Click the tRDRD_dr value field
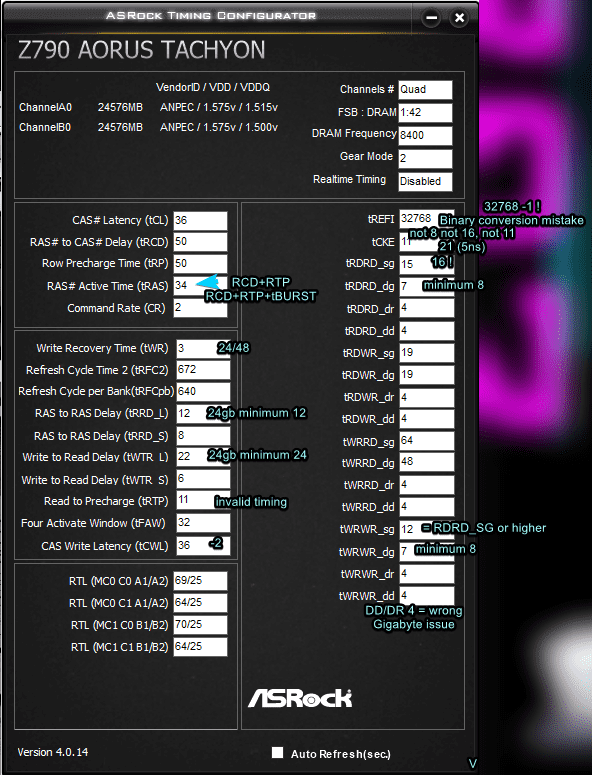This screenshot has width=592, height=775. [426, 308]
